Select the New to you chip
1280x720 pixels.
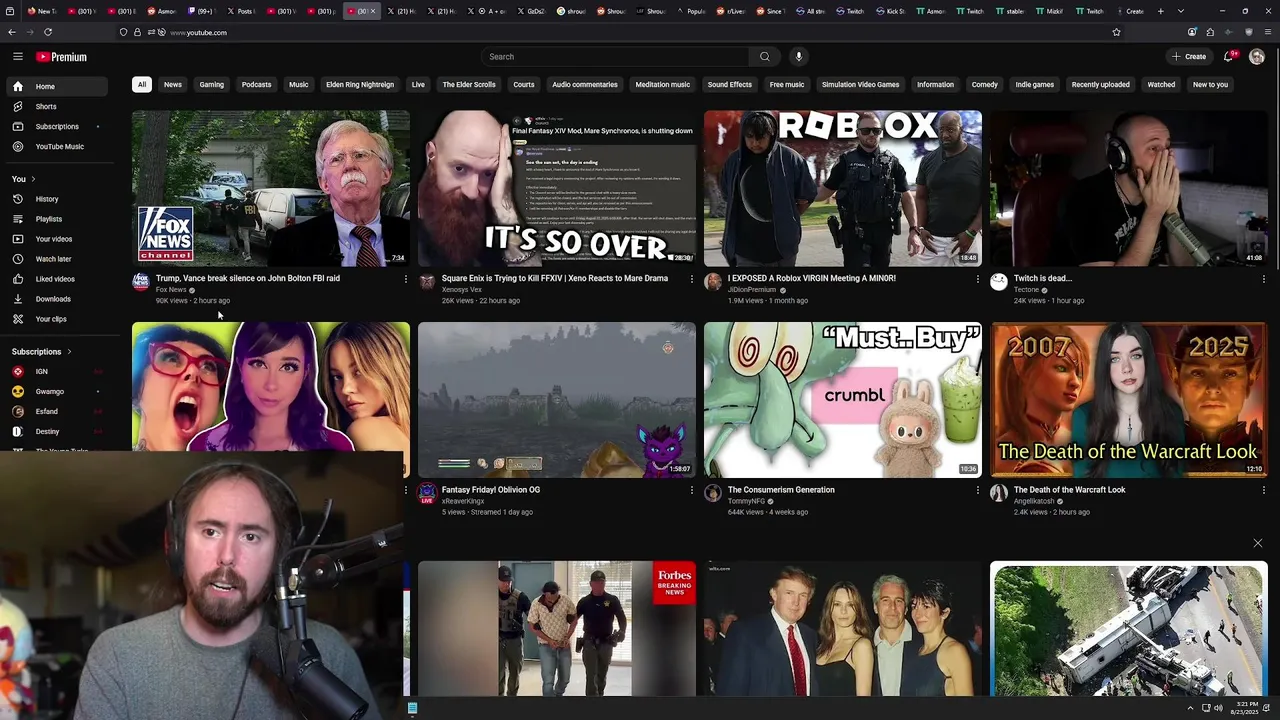1210,85
